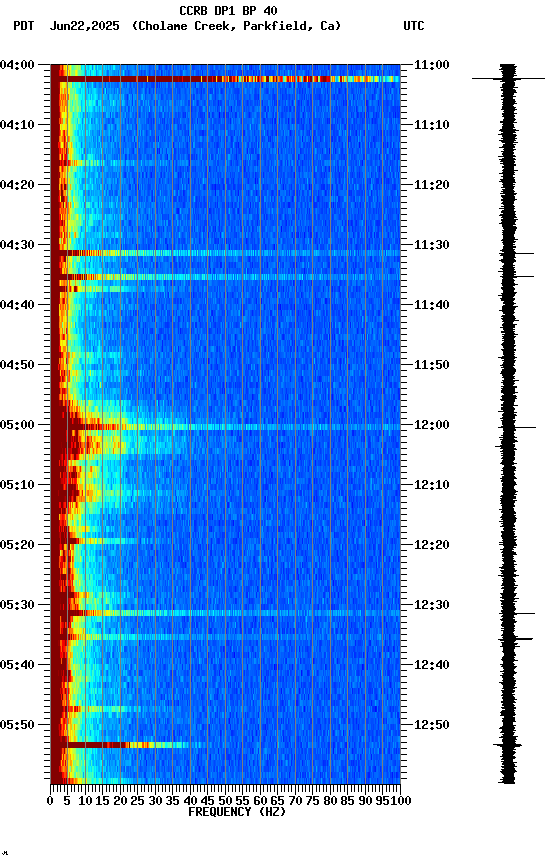Click the 0 Hz frequency axis label
The width and height of the screenshot is (552, 864).
pyautogui.click(x=50, y=801)
